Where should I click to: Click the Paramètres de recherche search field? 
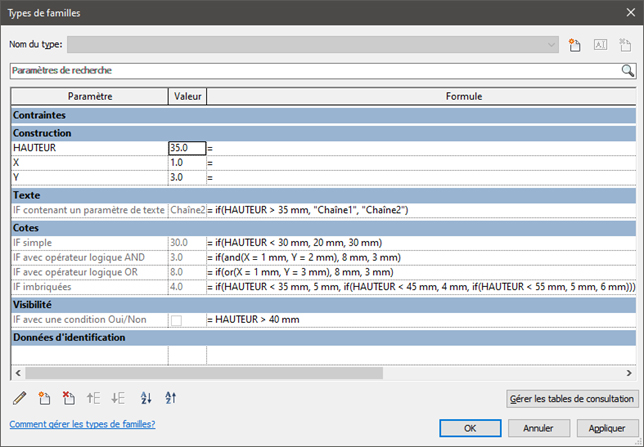point(315,71)
